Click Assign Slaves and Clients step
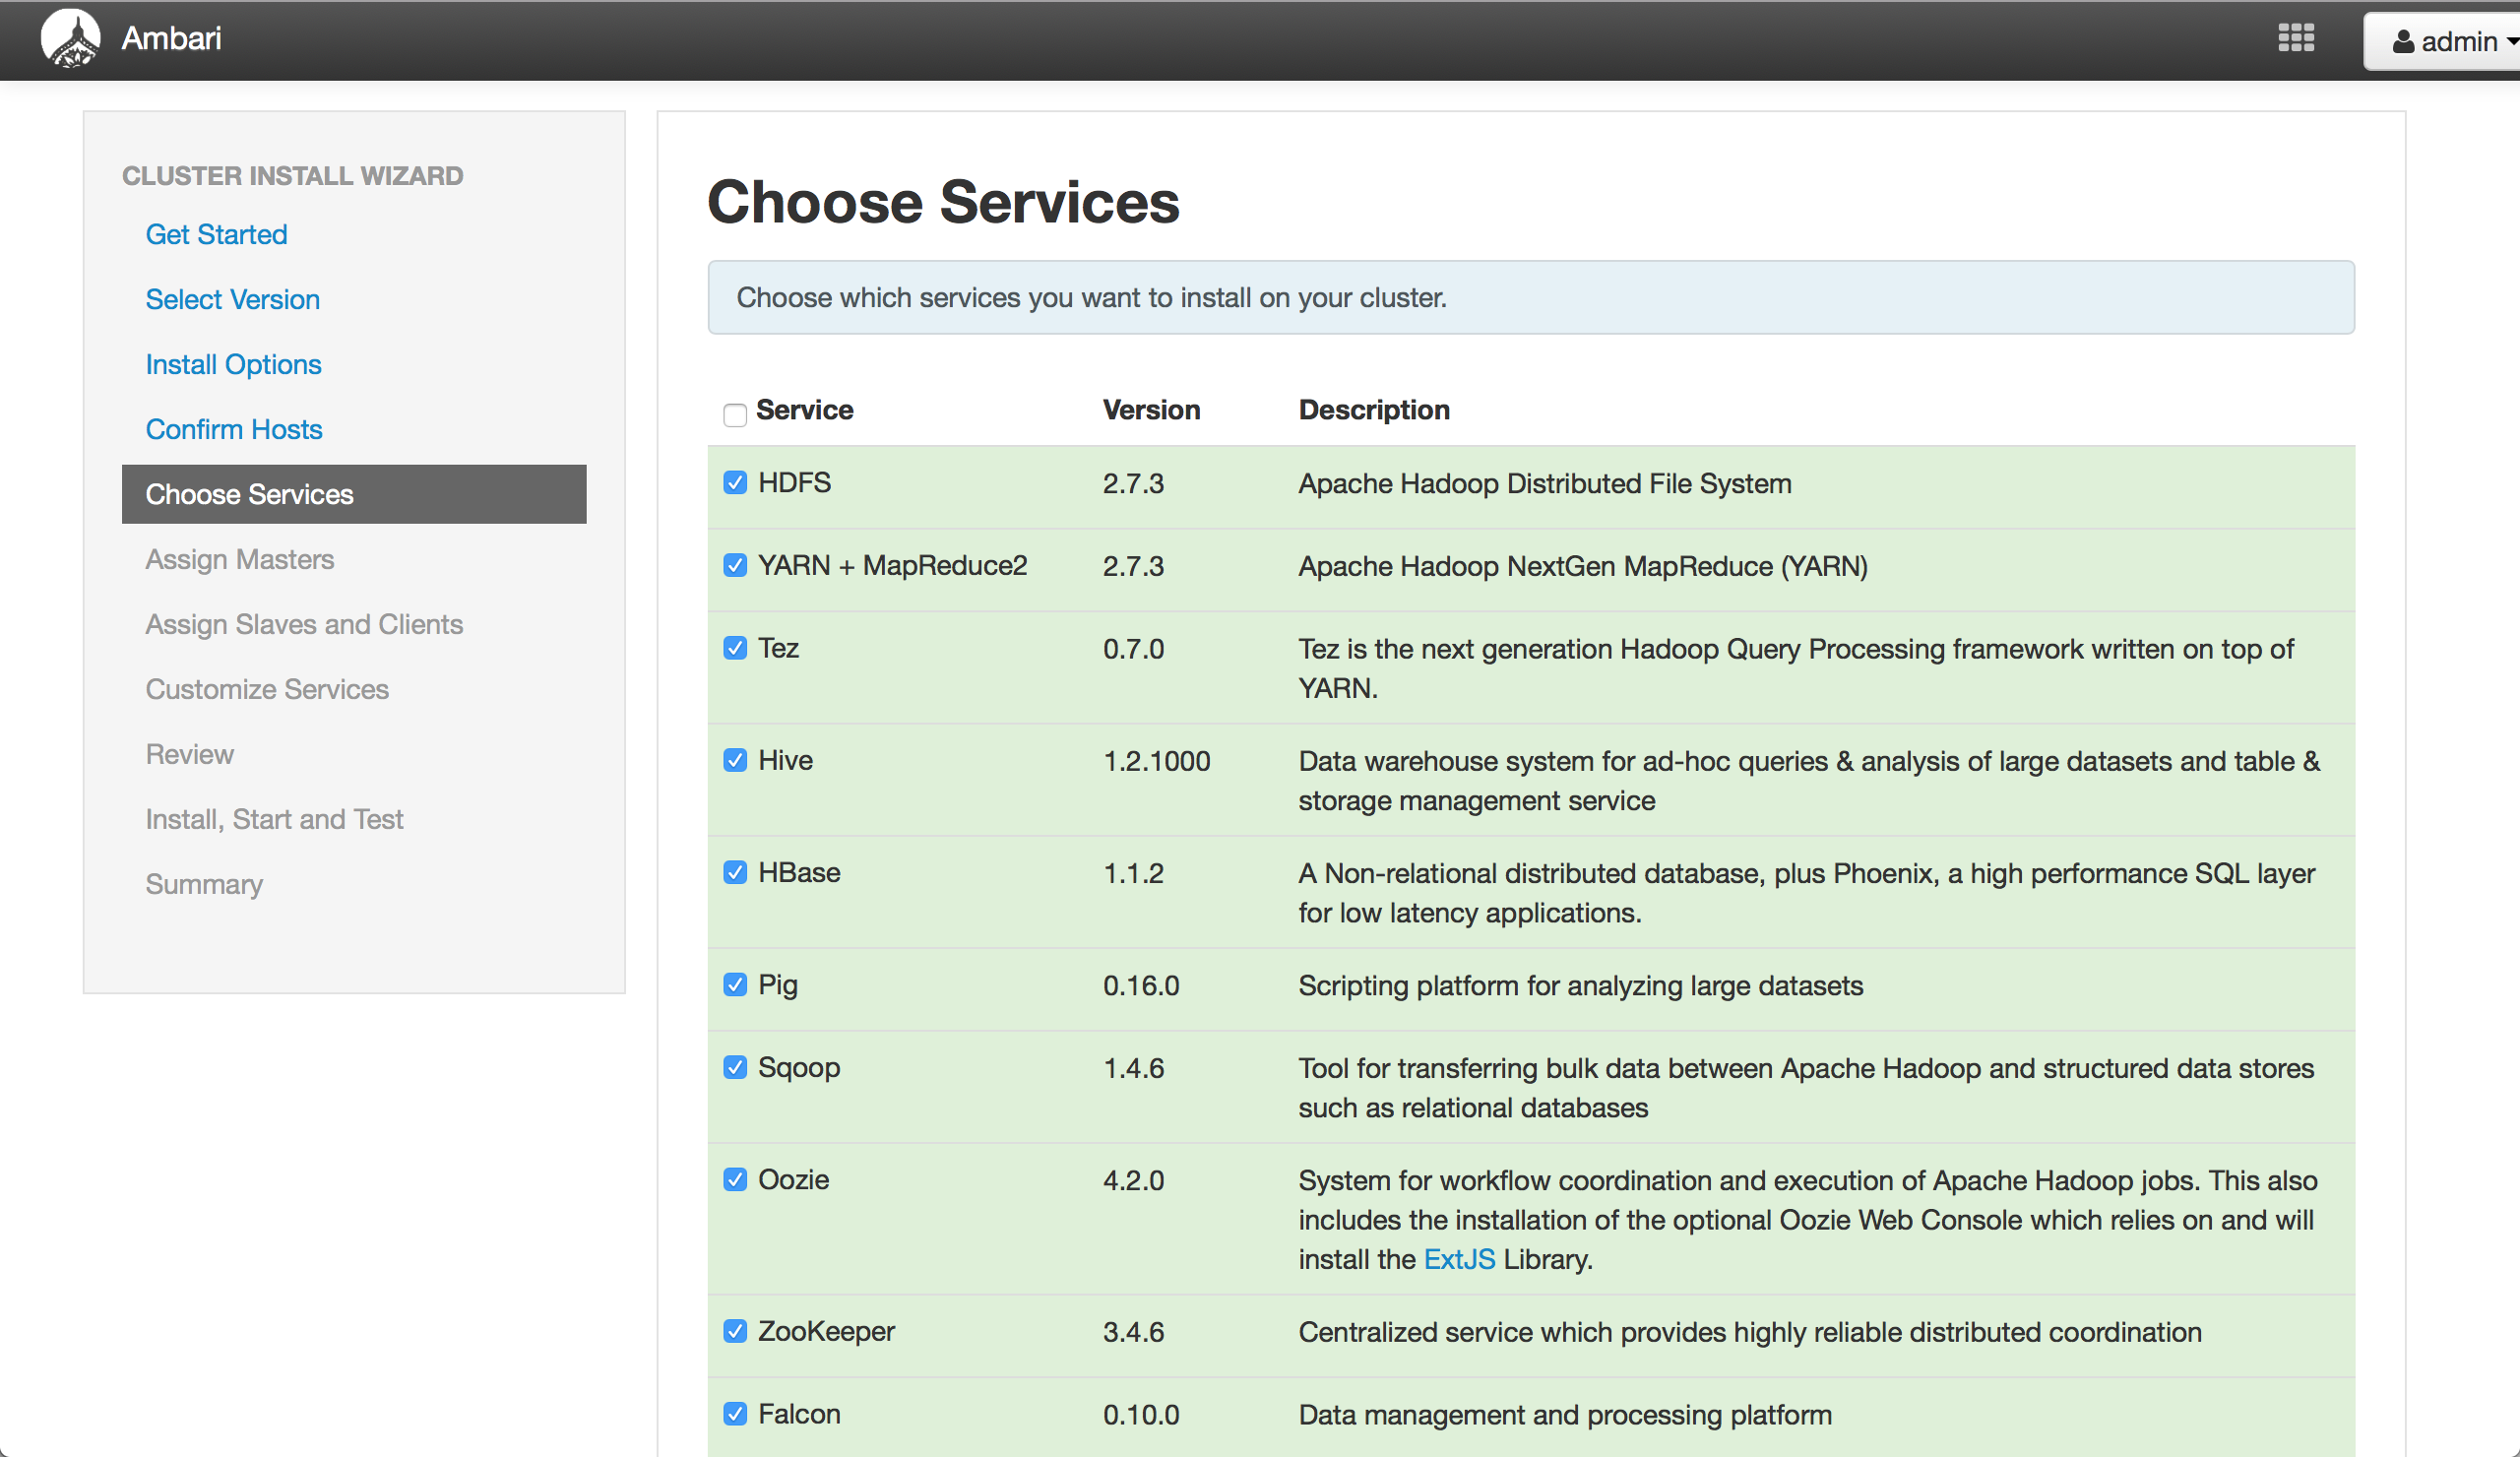The width and height of the screenshot is (2520, 1457). pos(304,624)
